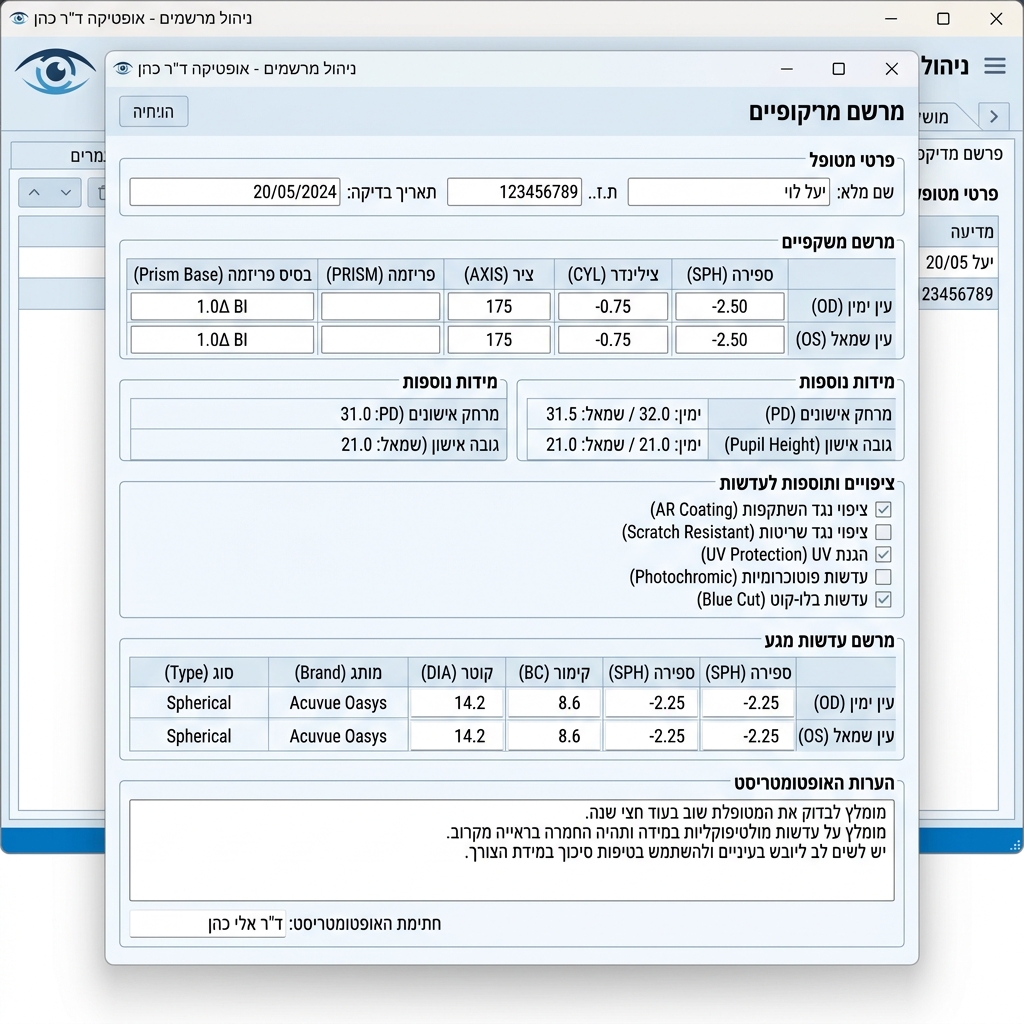Click the right chevron tab arrow in the background window

994,116
